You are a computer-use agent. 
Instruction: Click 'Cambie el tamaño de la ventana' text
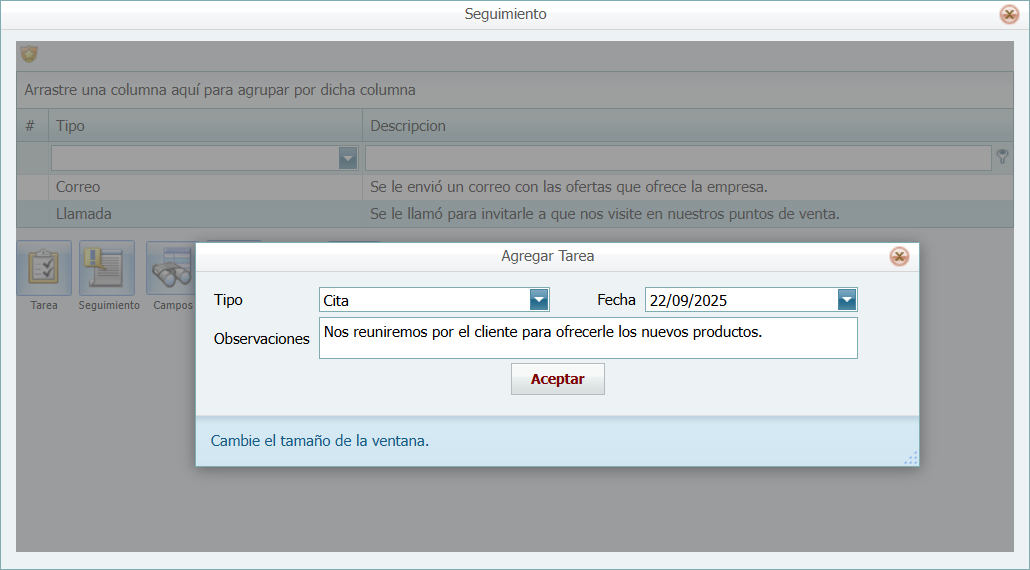319,441
